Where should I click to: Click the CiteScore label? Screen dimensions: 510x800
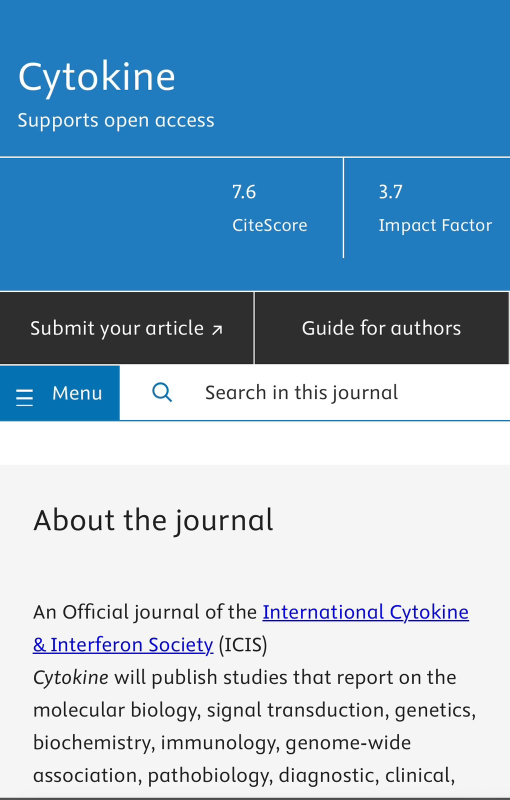click(270, 225)
